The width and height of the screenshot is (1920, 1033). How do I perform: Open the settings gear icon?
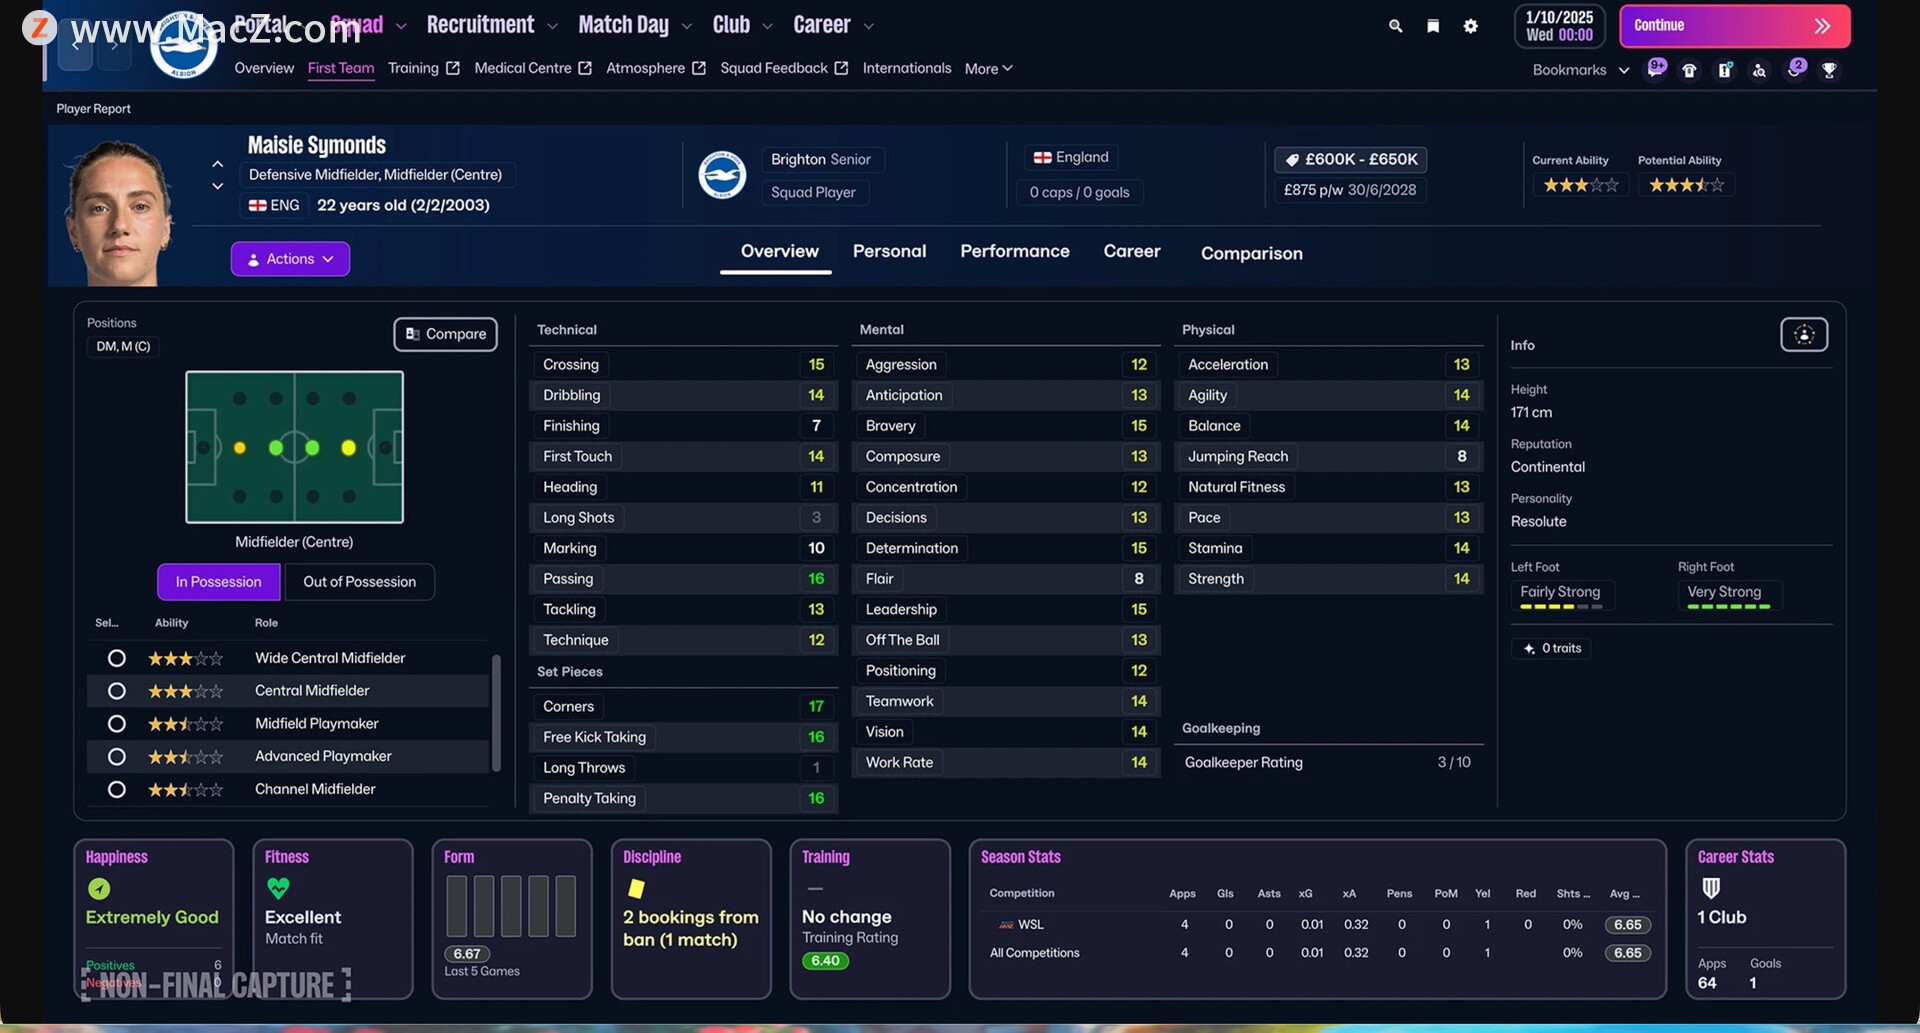pyautogui.click(x=1470, y=26)
